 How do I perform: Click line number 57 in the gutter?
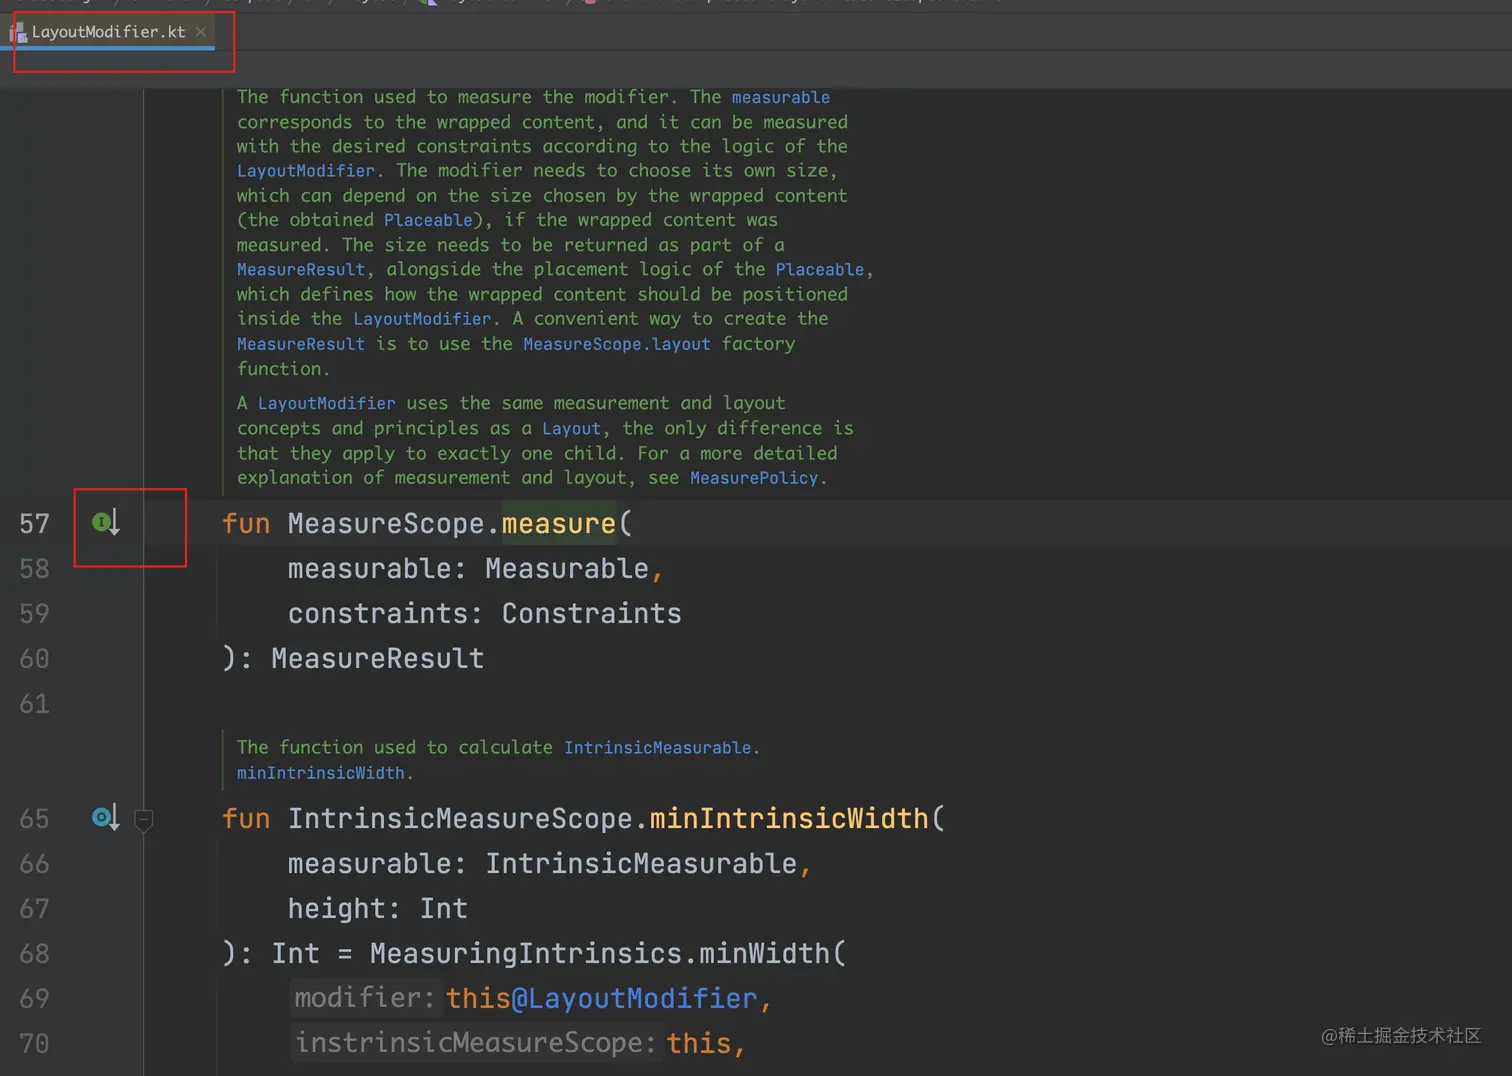click(34, 524)
